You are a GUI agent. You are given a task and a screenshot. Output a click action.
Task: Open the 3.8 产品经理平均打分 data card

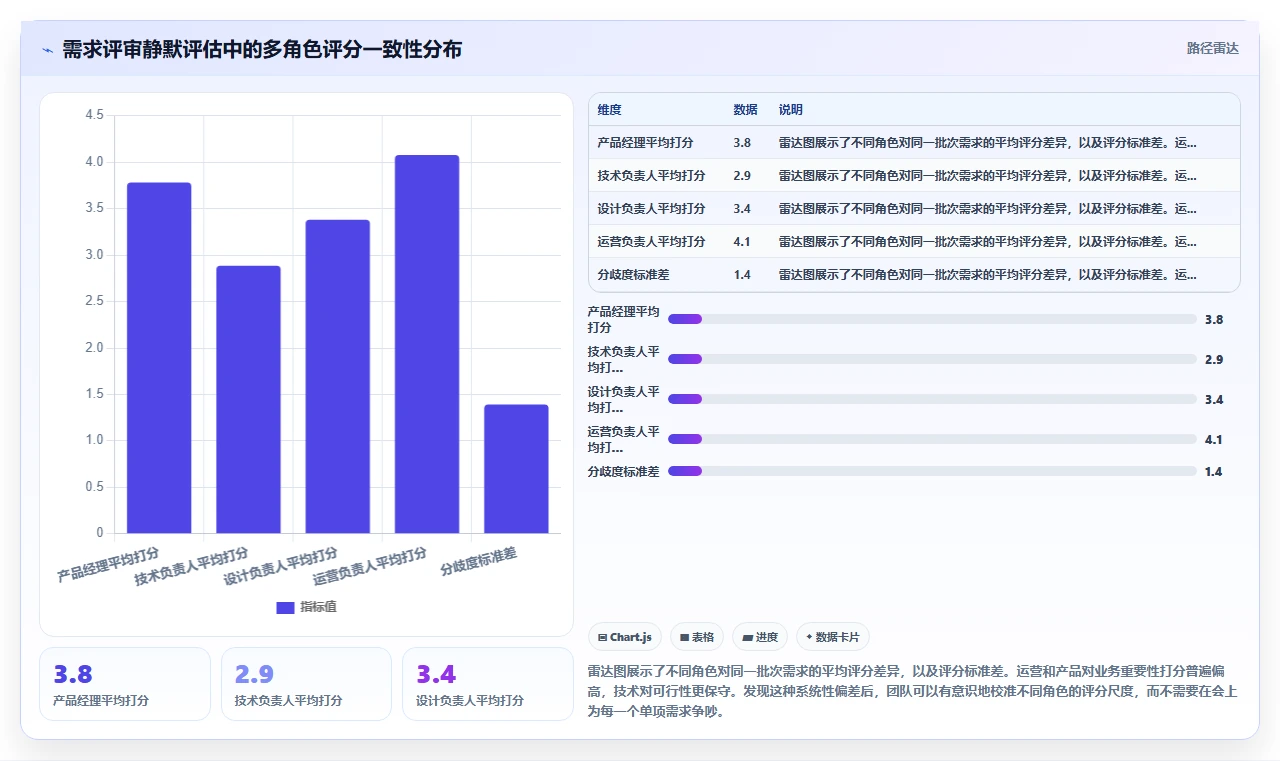(125, 684)
